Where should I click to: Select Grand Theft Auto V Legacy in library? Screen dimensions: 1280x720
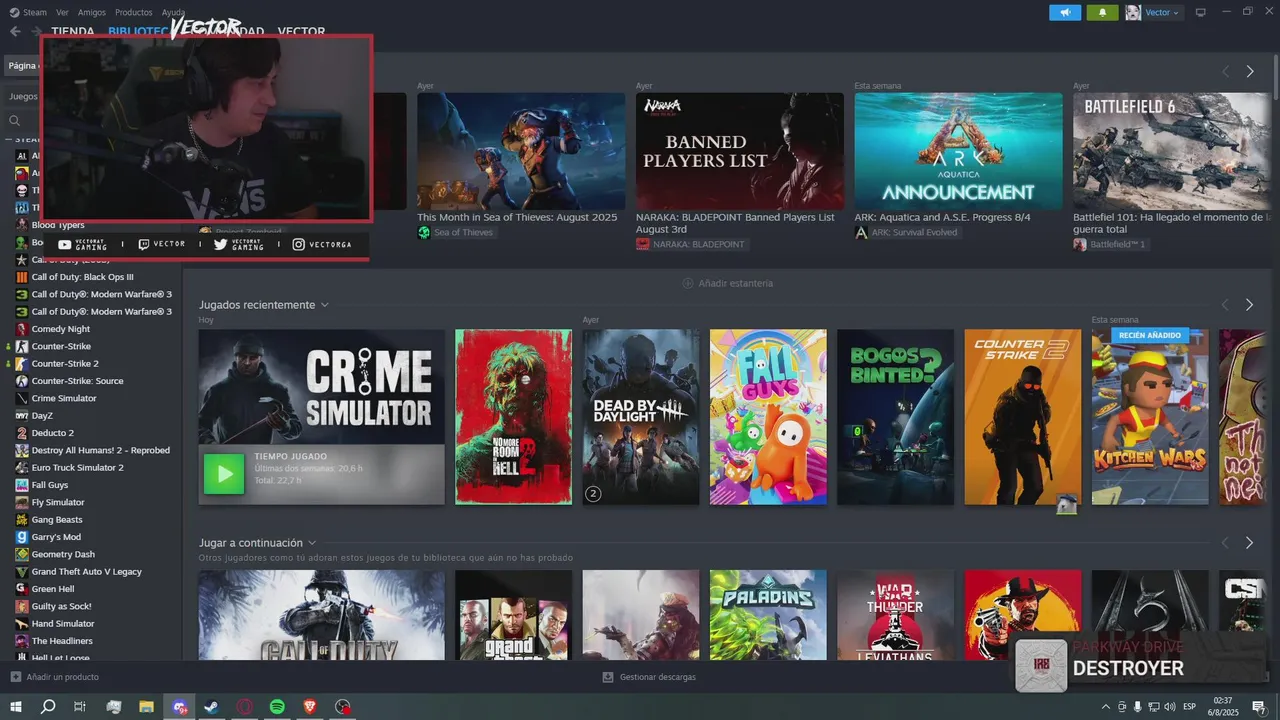click(87, 572)
